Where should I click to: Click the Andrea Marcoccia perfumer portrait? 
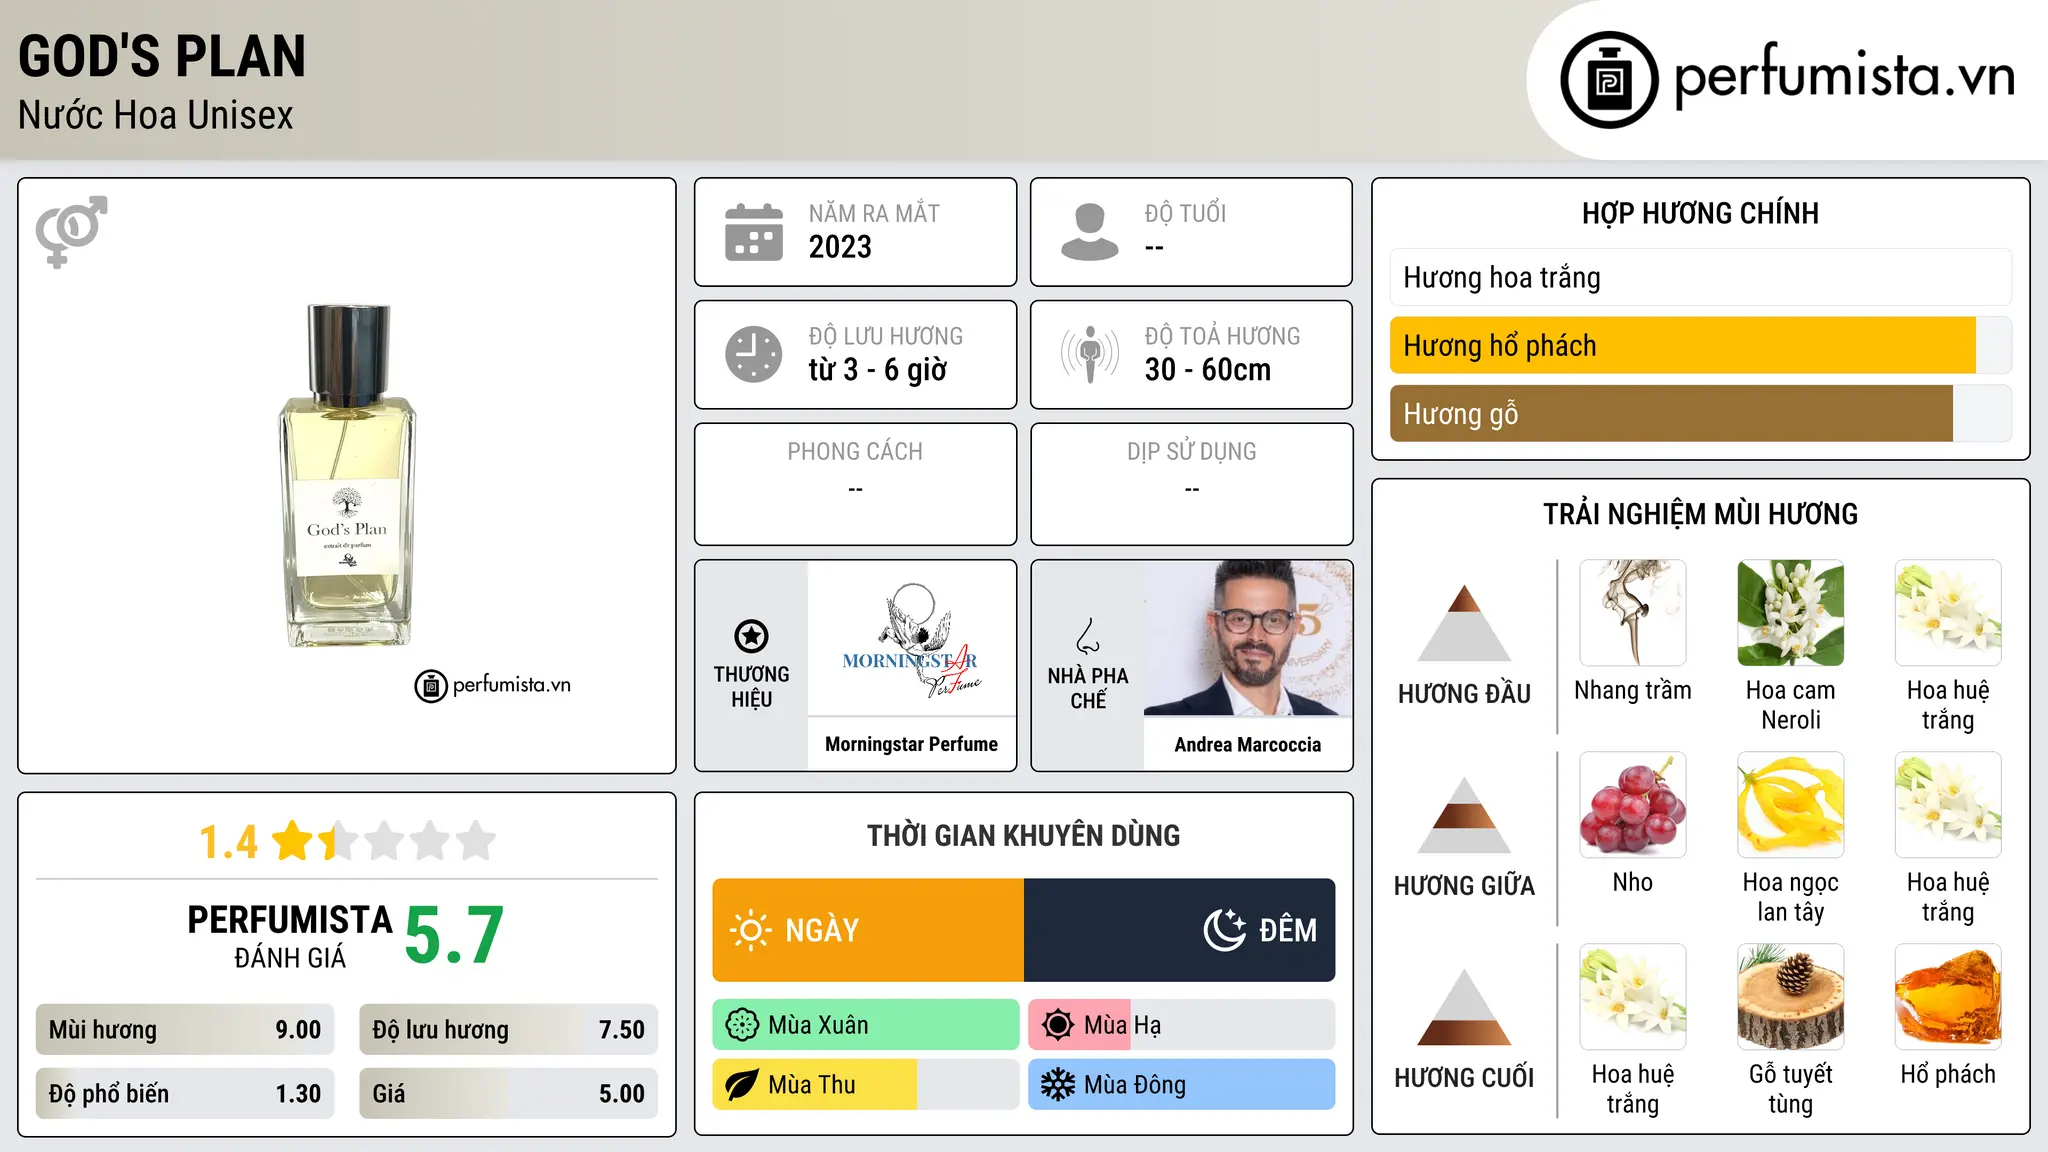tap(1247, 639)
